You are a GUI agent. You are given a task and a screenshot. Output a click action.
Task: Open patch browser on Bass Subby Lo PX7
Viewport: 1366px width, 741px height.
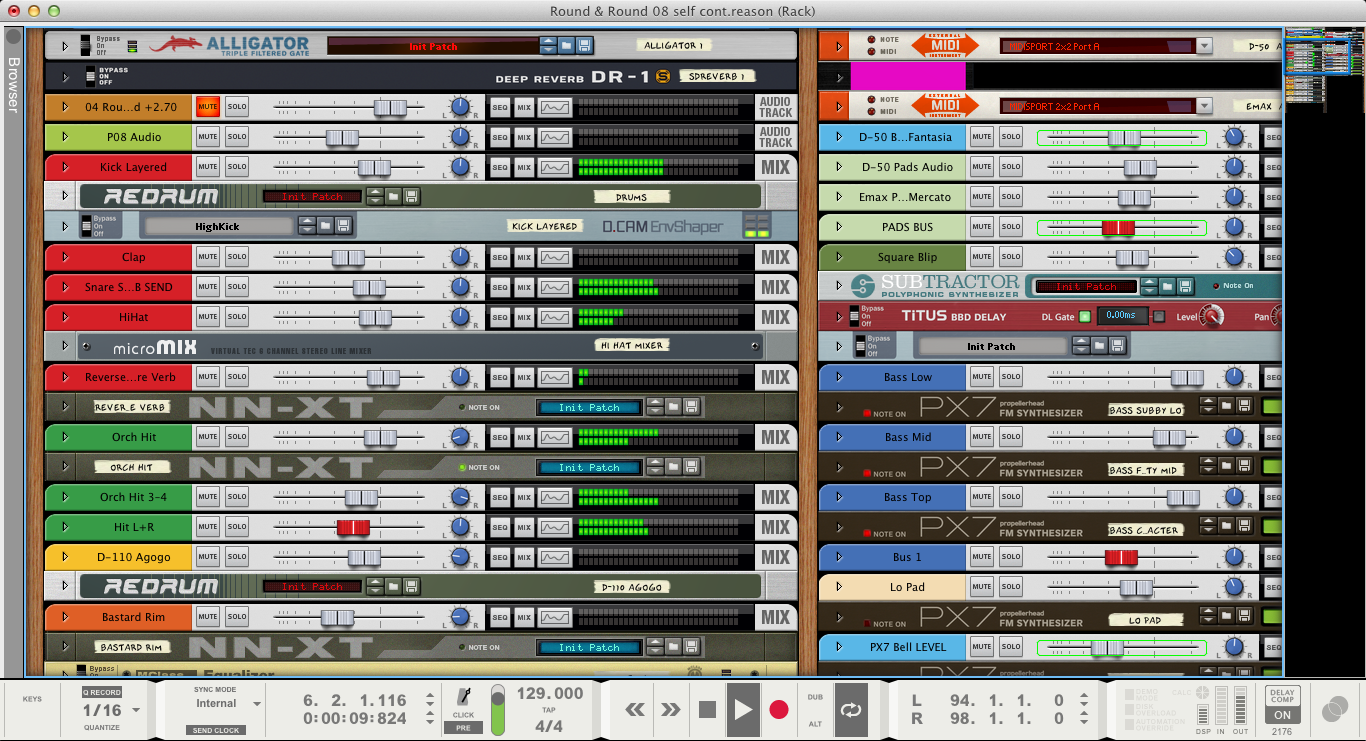coord(1226,407)
